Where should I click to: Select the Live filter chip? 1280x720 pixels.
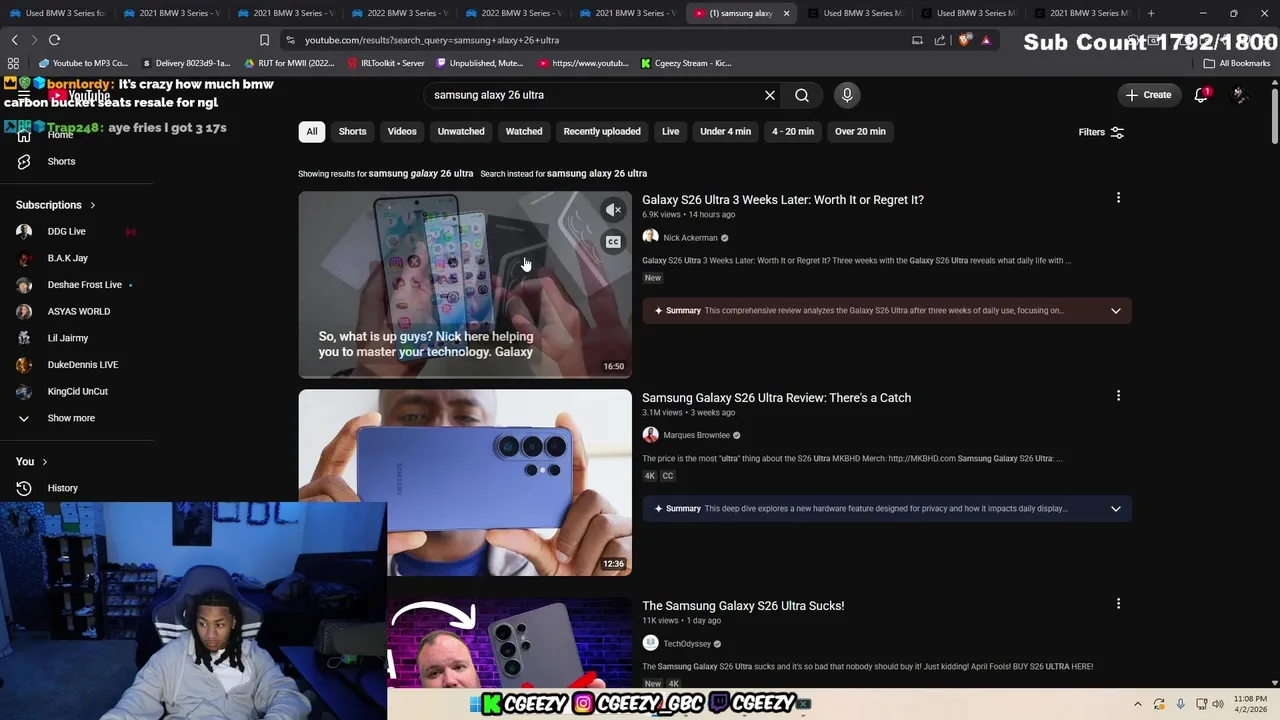670,131
